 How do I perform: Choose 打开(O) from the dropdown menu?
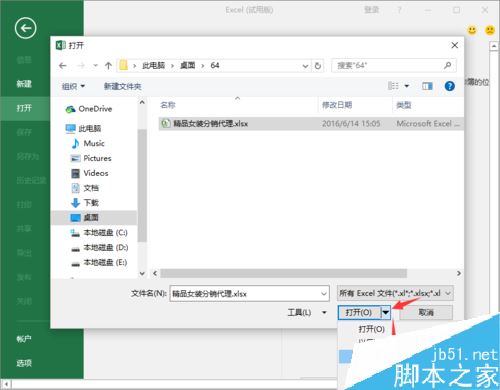pyautogui.click(x=371, y=329)
